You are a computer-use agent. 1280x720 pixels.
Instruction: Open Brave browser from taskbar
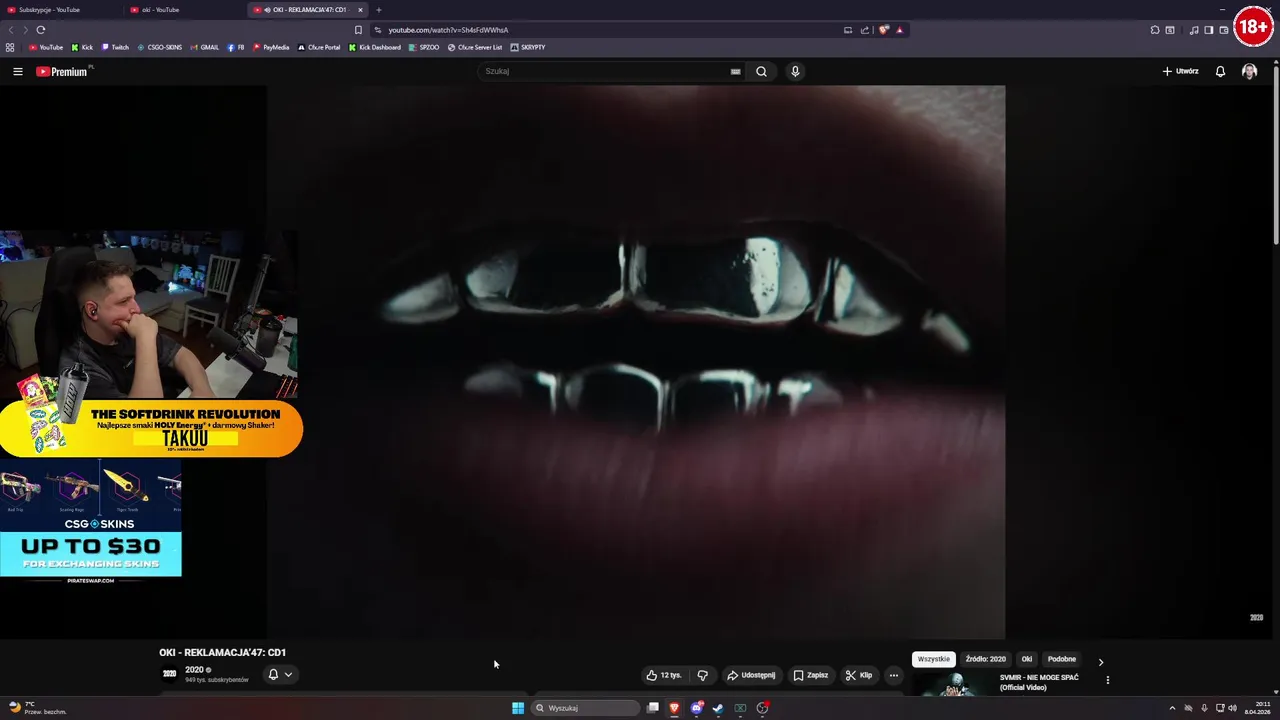674,708
